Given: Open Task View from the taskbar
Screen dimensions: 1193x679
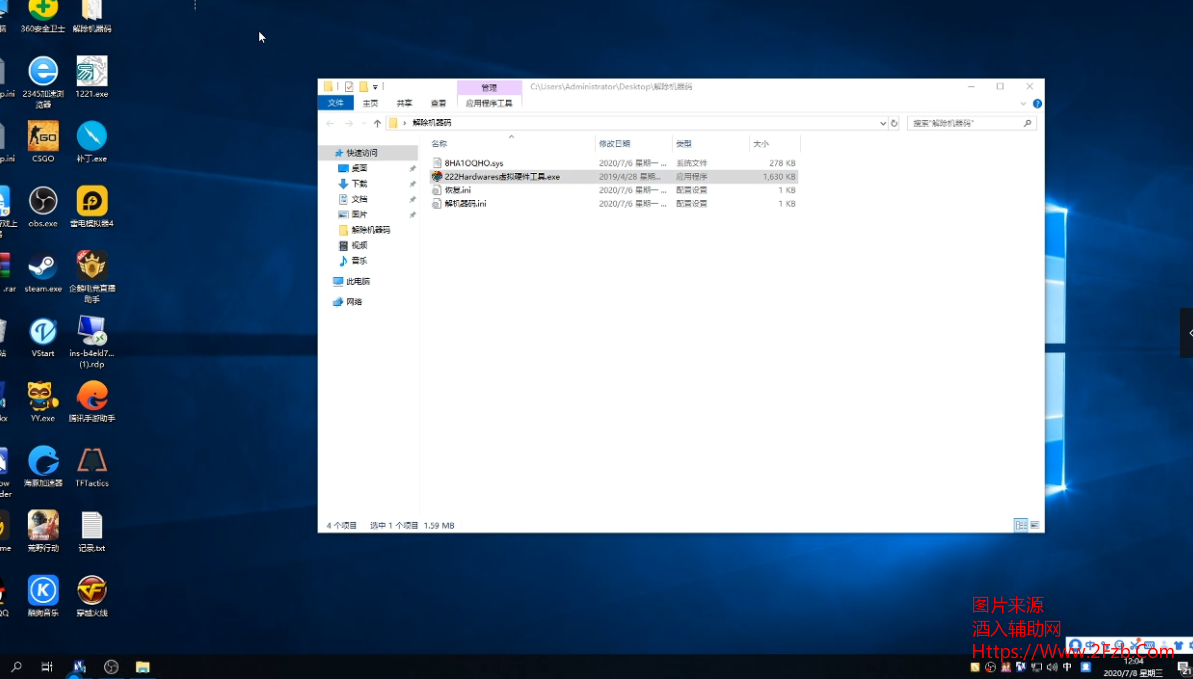Looking at the screenshot, I should click(x=47, y=667).
